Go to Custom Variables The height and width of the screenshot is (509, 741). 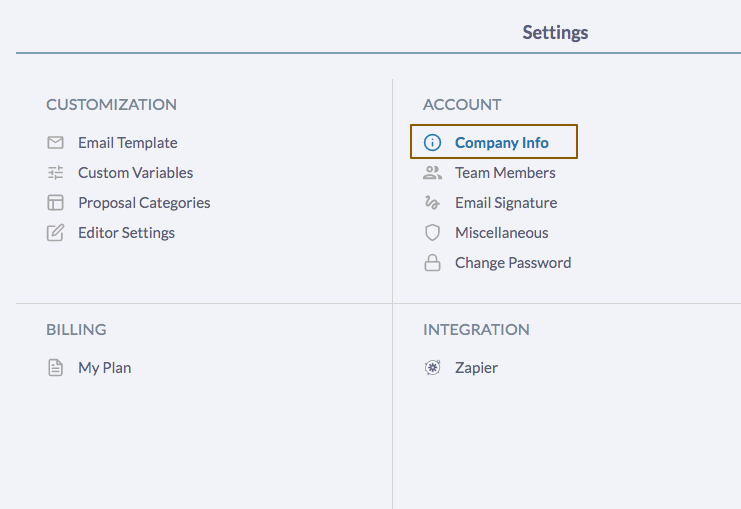[135, 173]
